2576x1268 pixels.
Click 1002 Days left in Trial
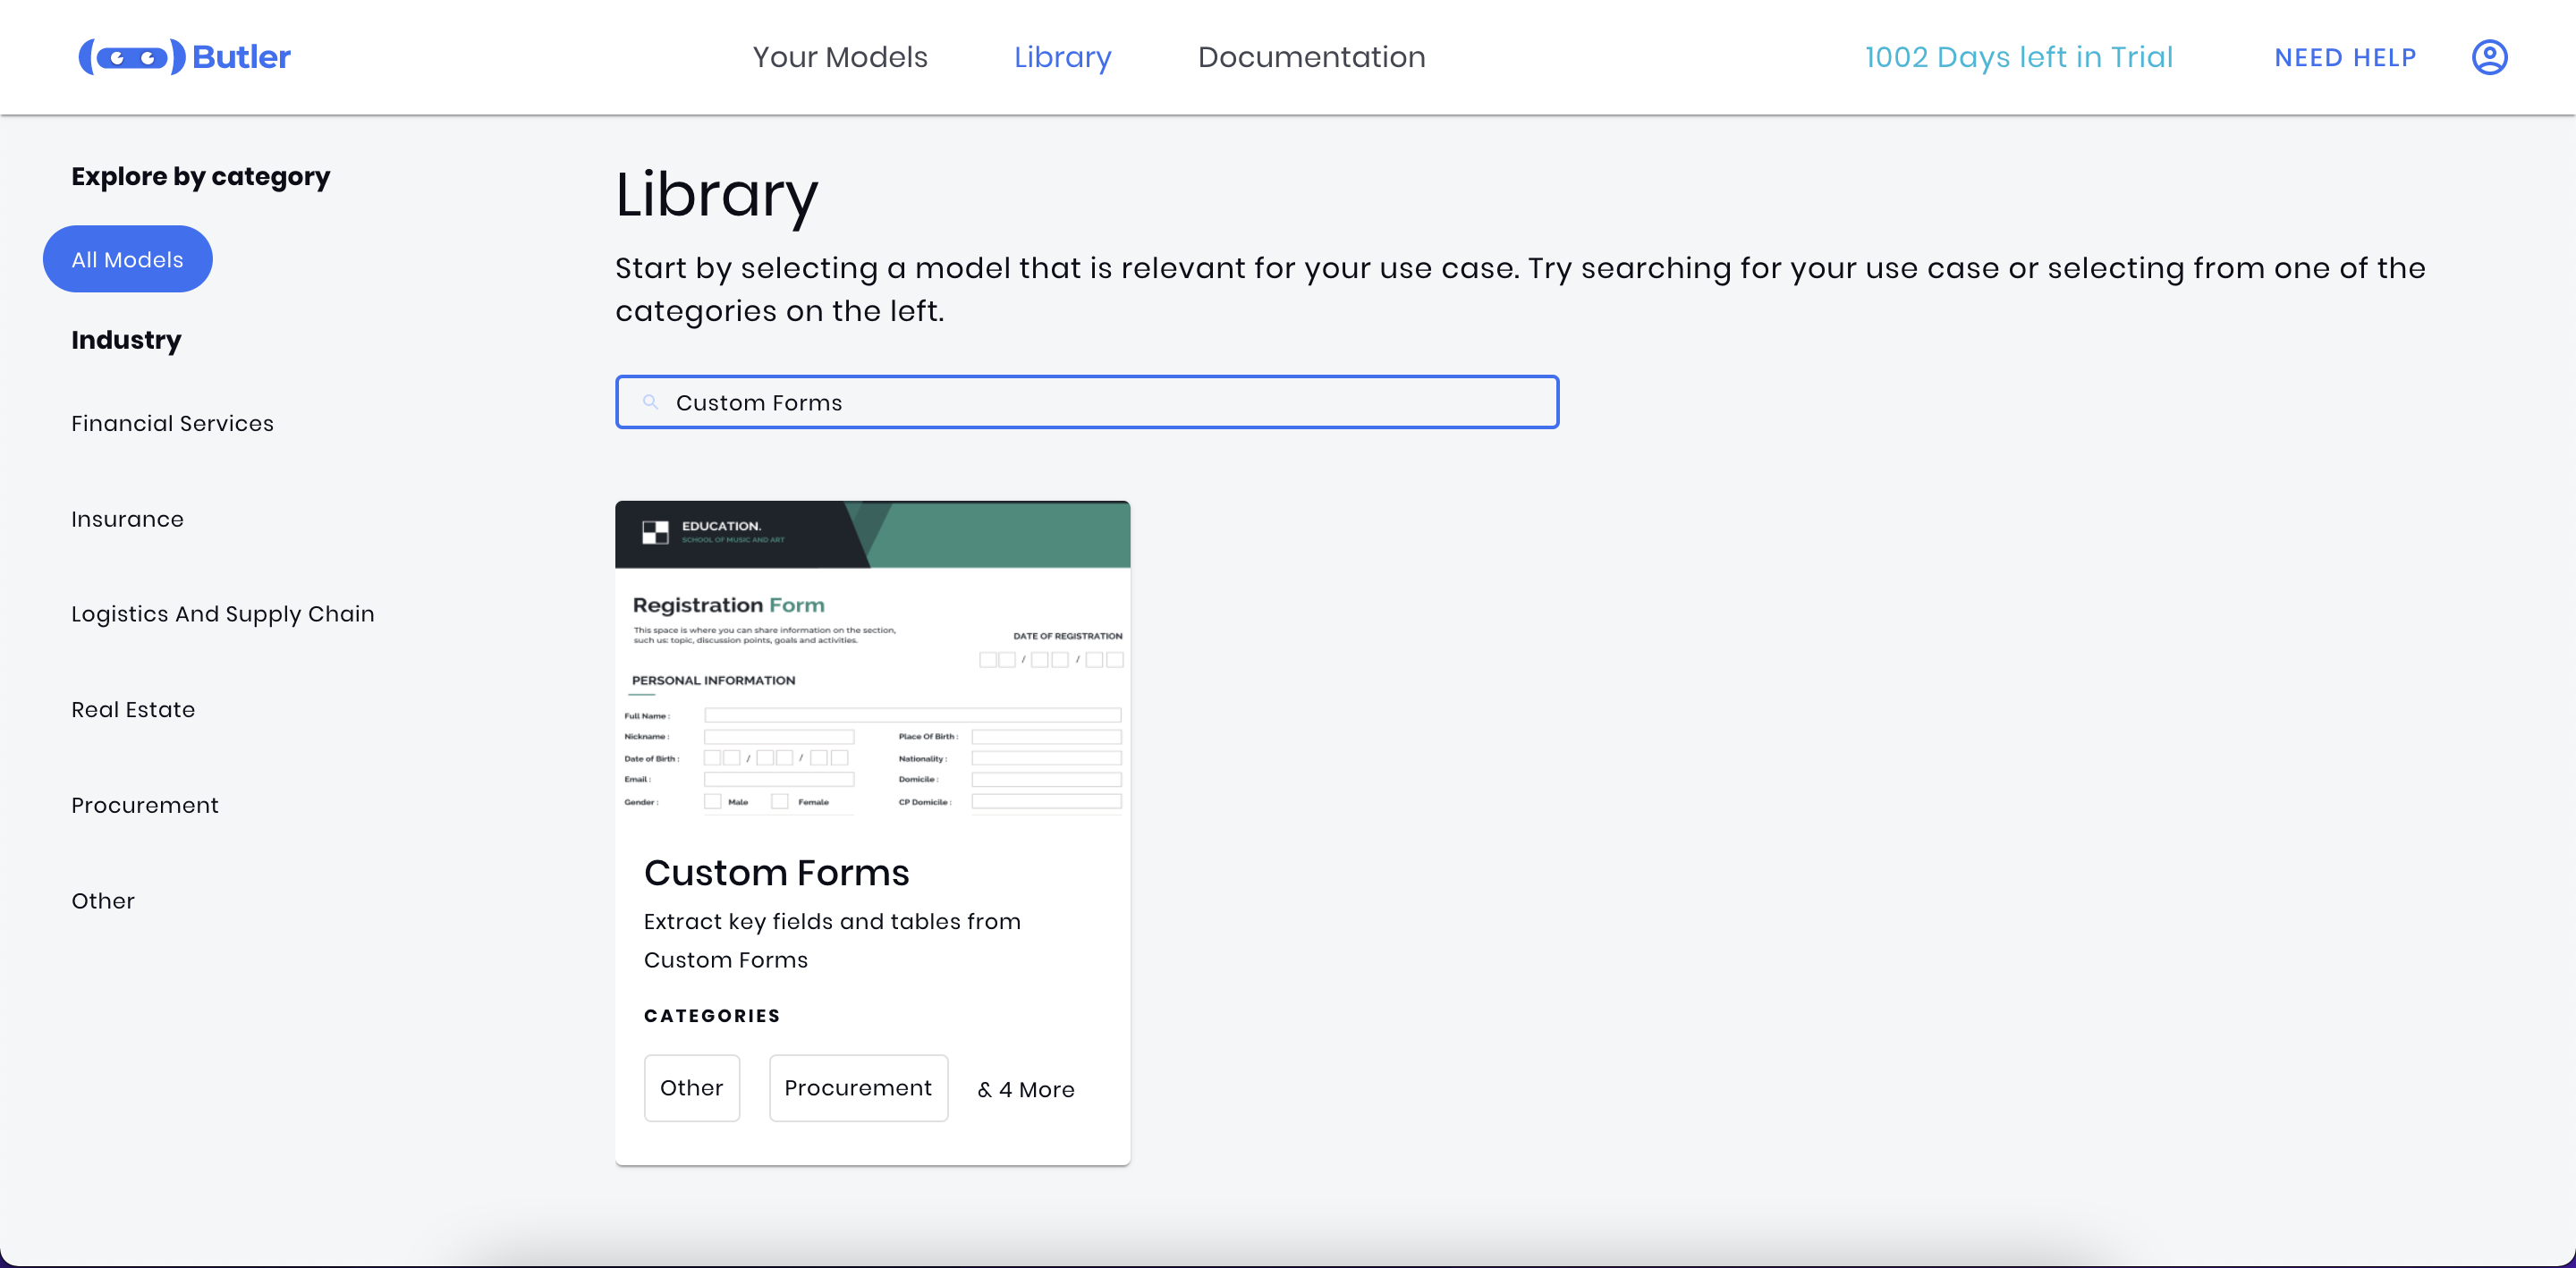[x=2018, y=57]
